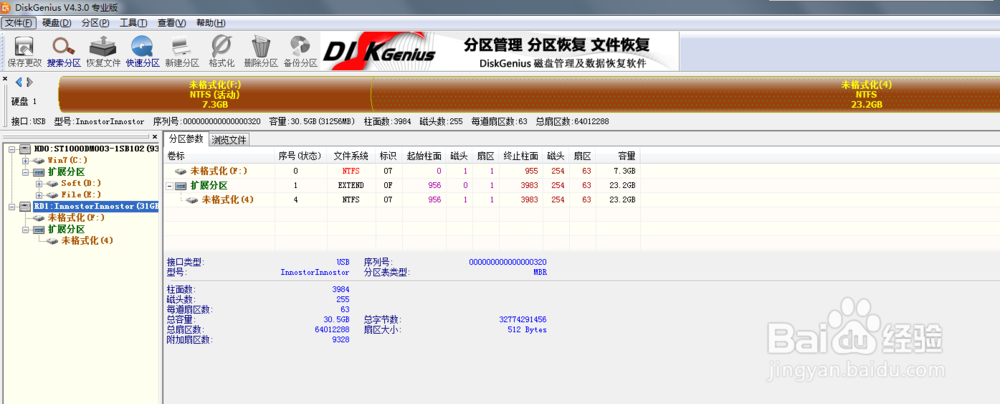Select the 扩展分区 row in partition table

(402, 186)
